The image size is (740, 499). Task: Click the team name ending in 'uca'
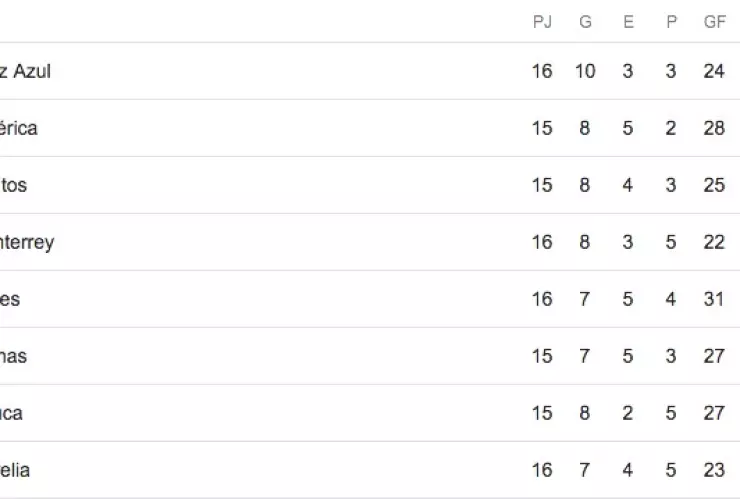pos(12,413)
